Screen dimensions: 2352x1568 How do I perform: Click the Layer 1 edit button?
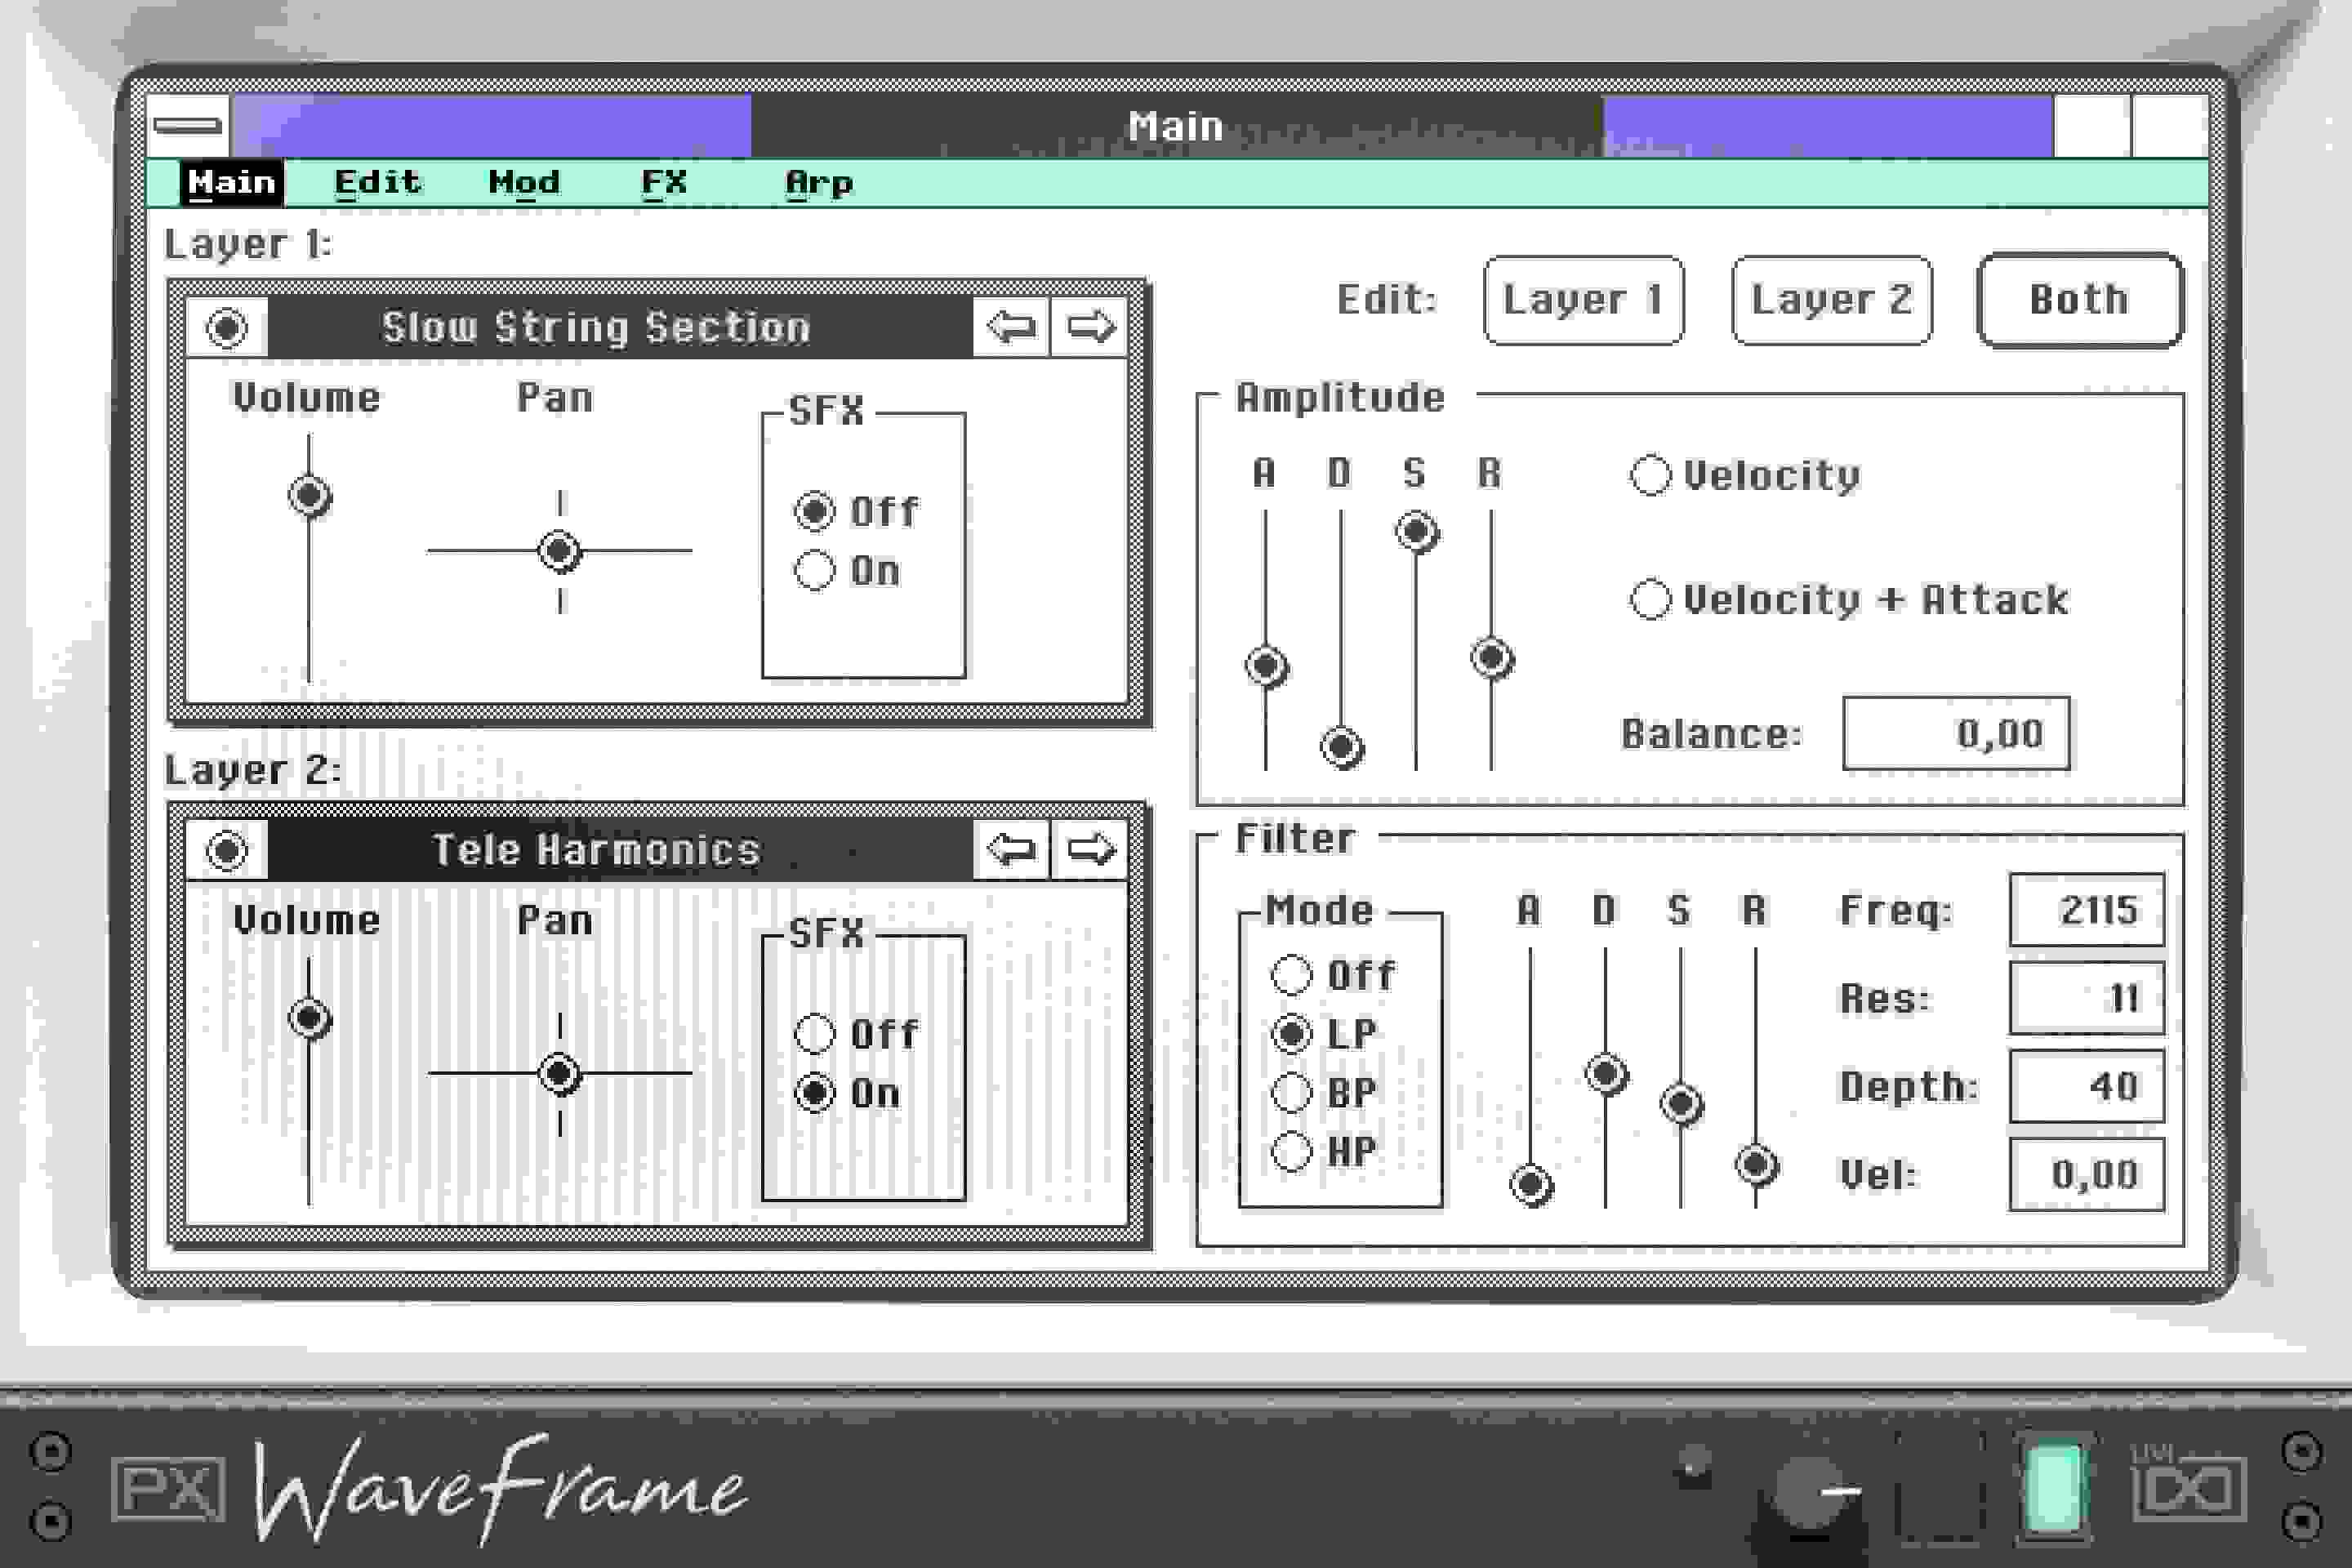pyautogui.click(x=1584, y=299)
